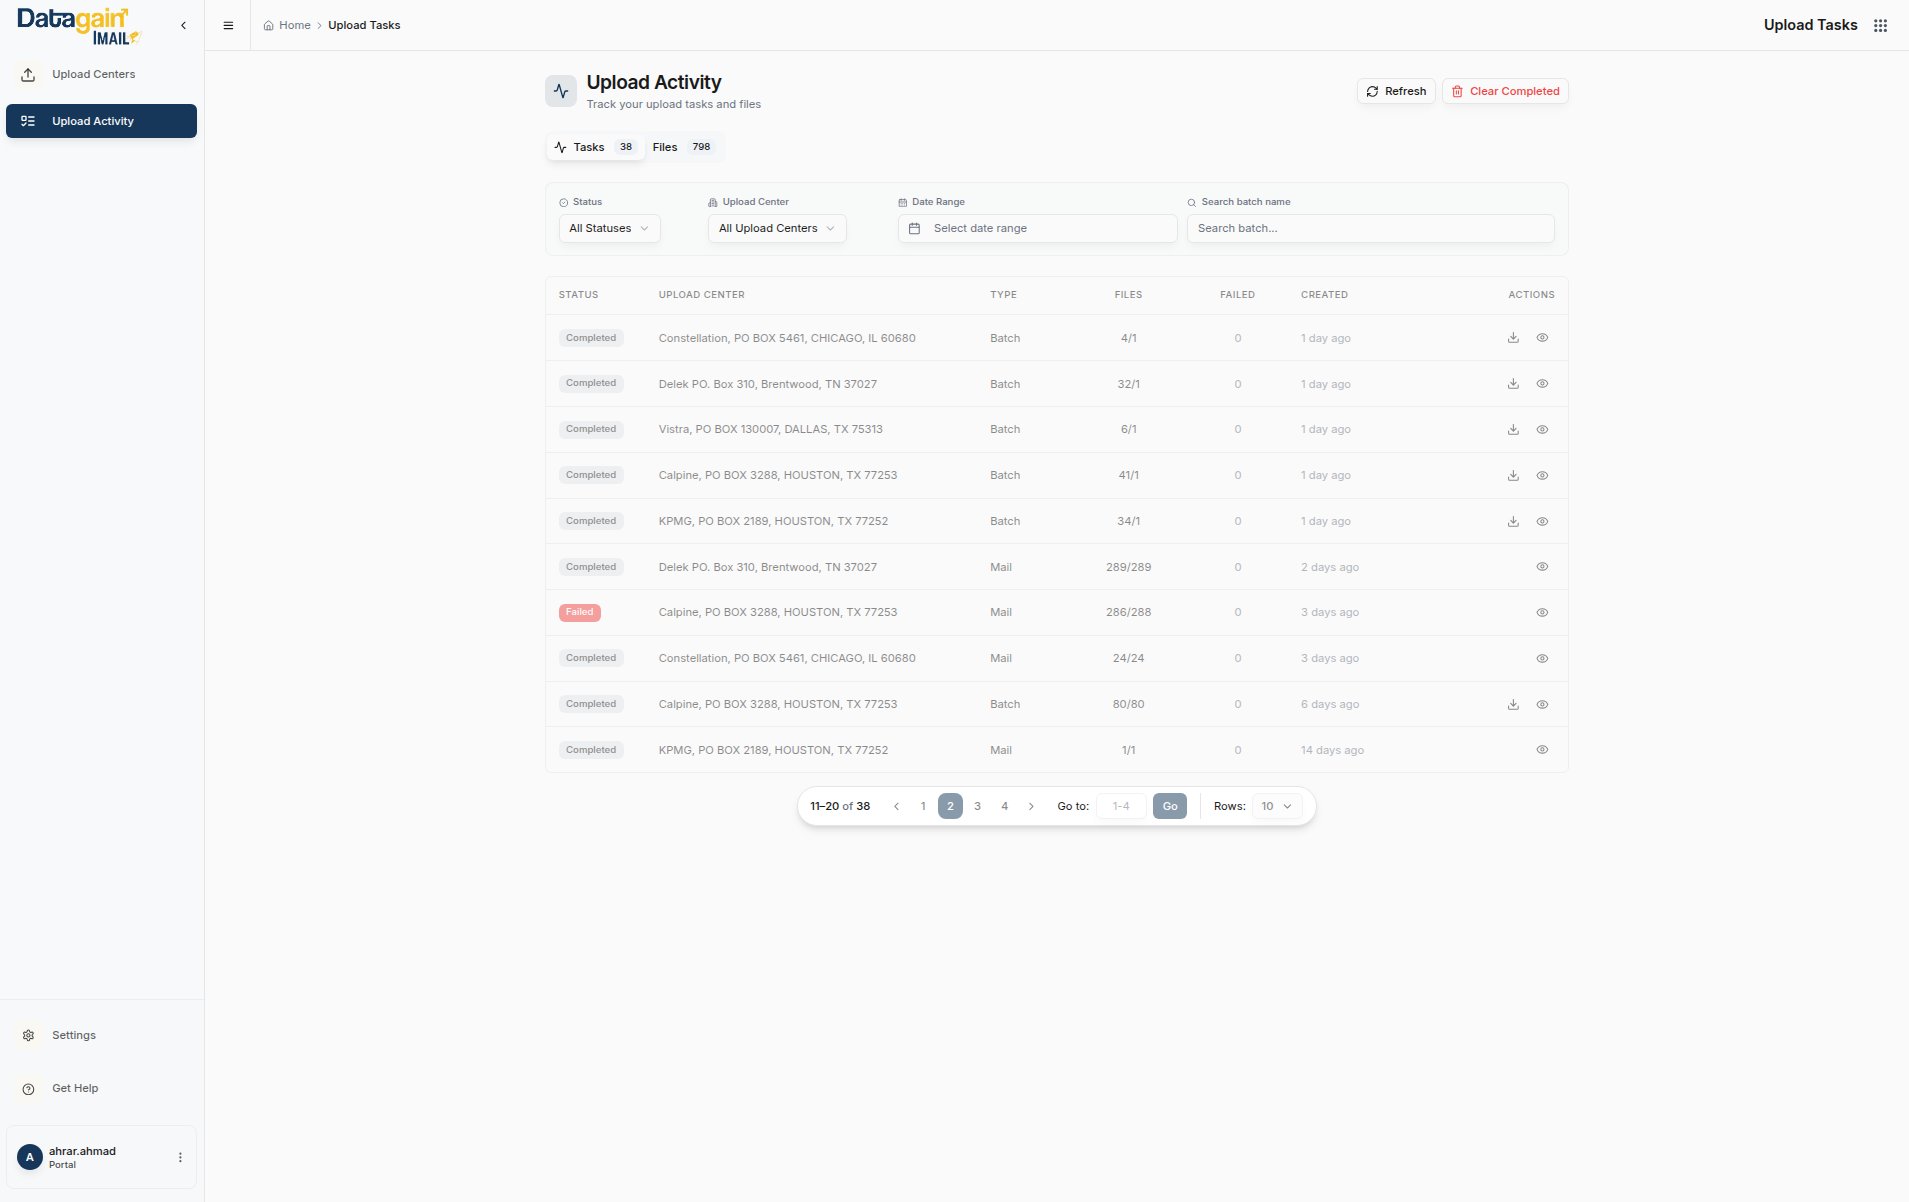Download the Constellation batch from 1 day ago
This screenshot has width=1909, height=1202.
pos(1513,338)
